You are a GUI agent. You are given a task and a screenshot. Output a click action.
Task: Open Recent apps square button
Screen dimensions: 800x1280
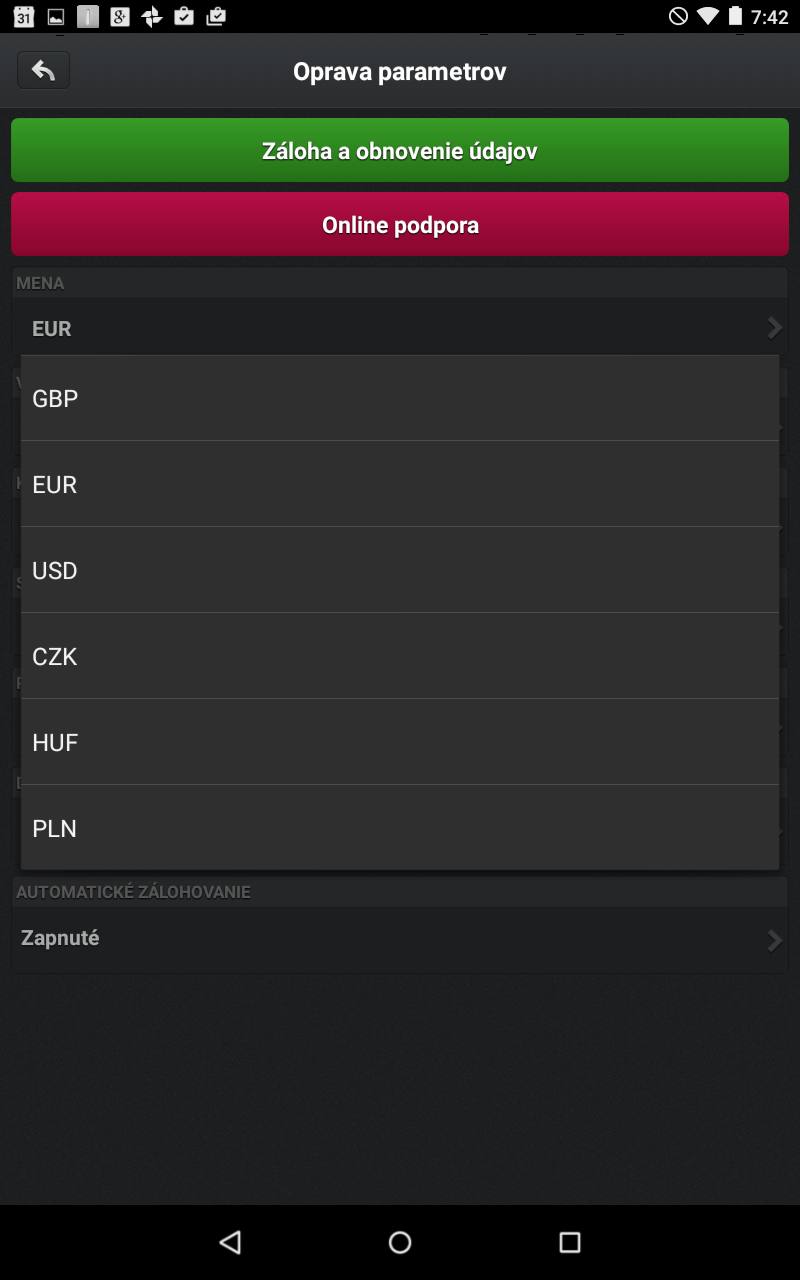570,1242
